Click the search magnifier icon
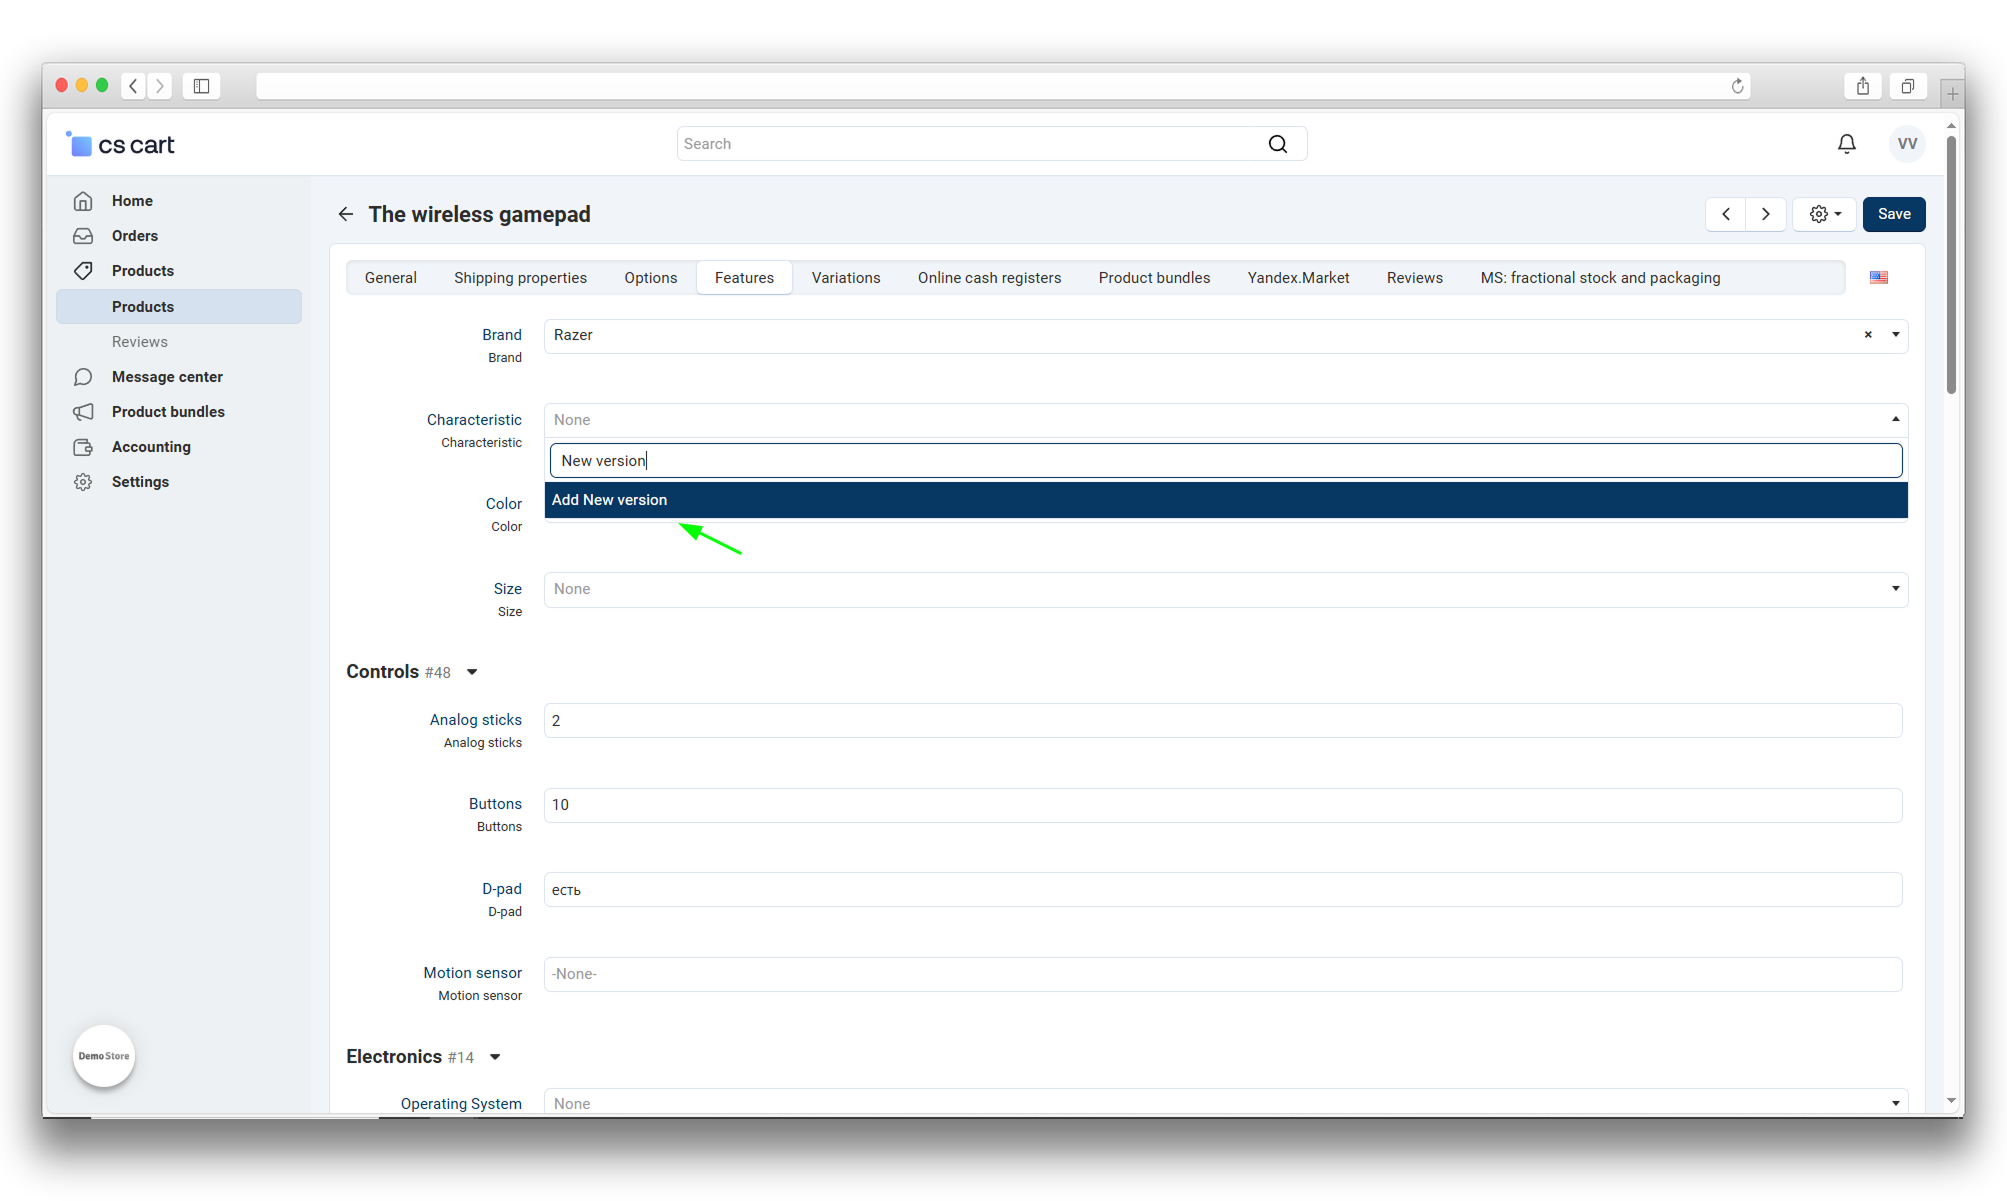This screenshot has height=1201, width=2007. pyautogui.click(x=1277, y=144)
